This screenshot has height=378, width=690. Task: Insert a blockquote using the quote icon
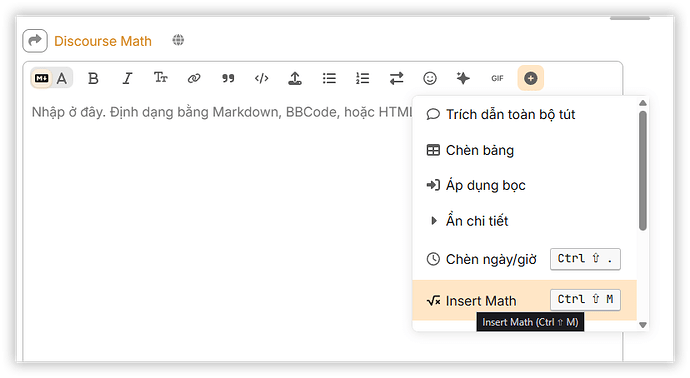tap(228, 78)
